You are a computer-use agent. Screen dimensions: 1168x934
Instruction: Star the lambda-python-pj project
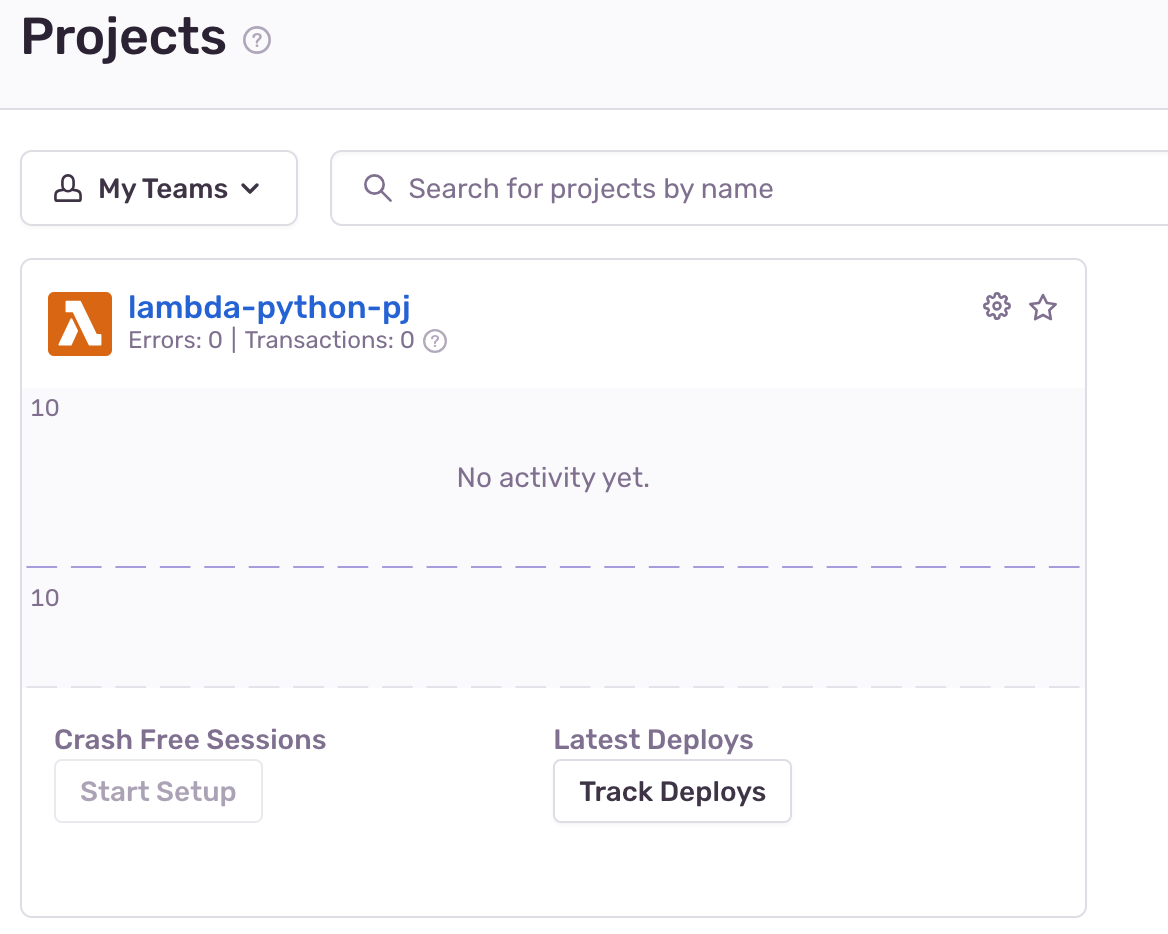point(1043,307)
